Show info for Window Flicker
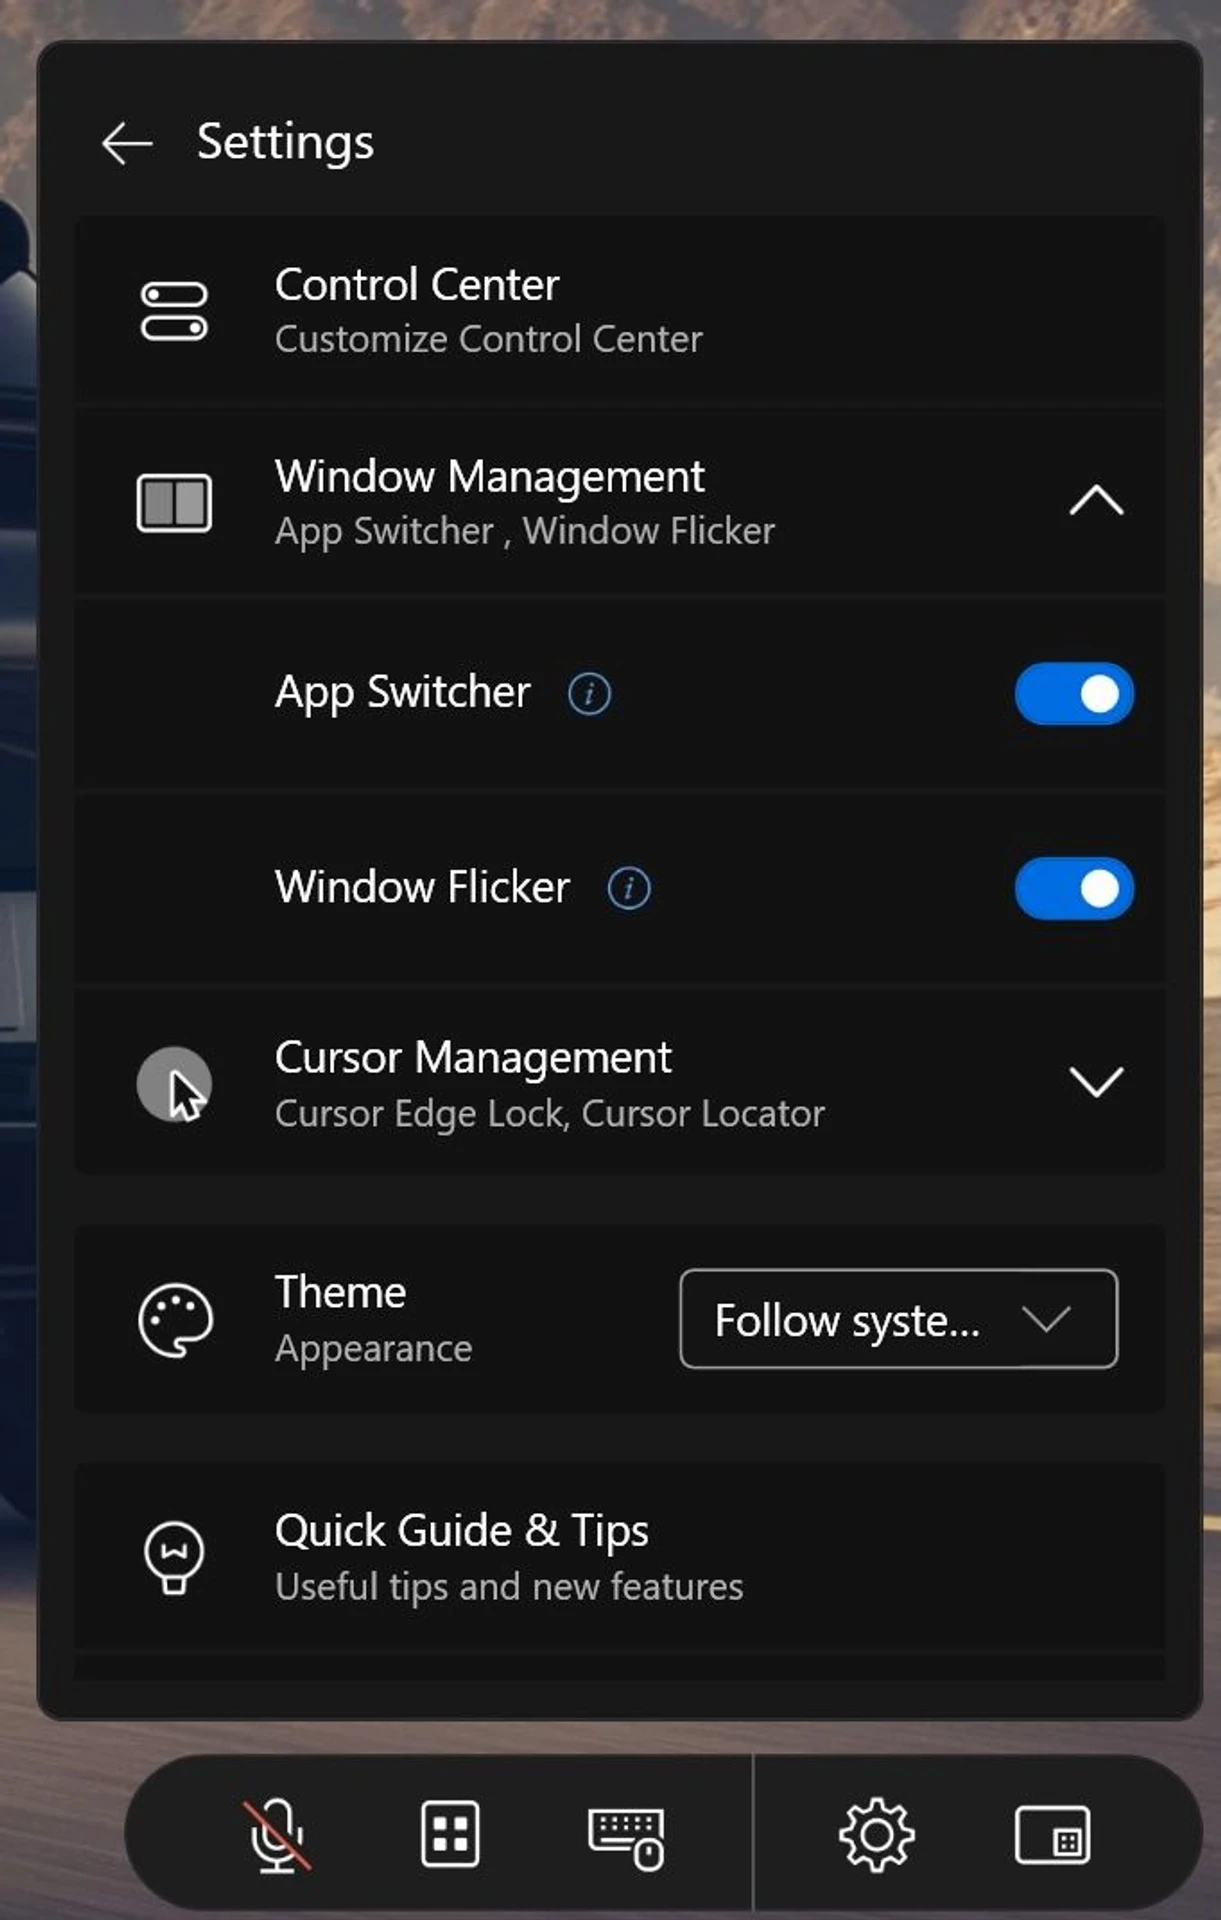This screenshot has width=1221, height=1920. point(629,888)
